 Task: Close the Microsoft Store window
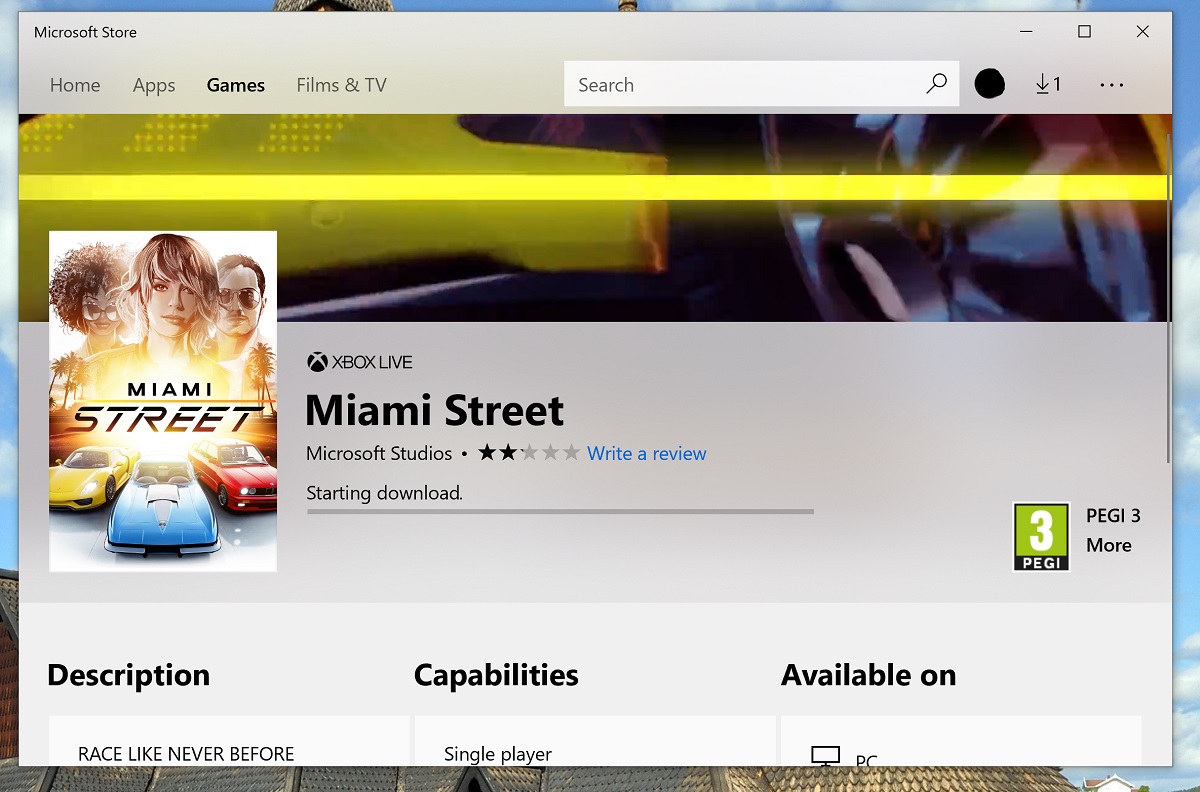click(1143, 32)
